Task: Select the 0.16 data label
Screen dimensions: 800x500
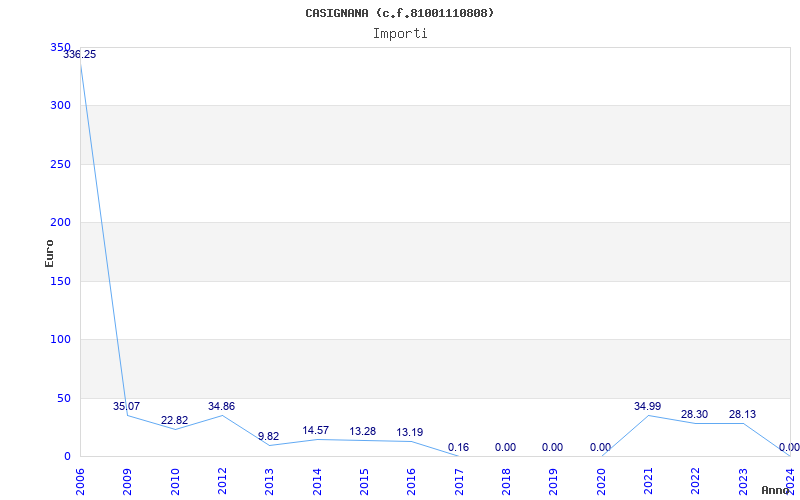Action: (458, 447)
